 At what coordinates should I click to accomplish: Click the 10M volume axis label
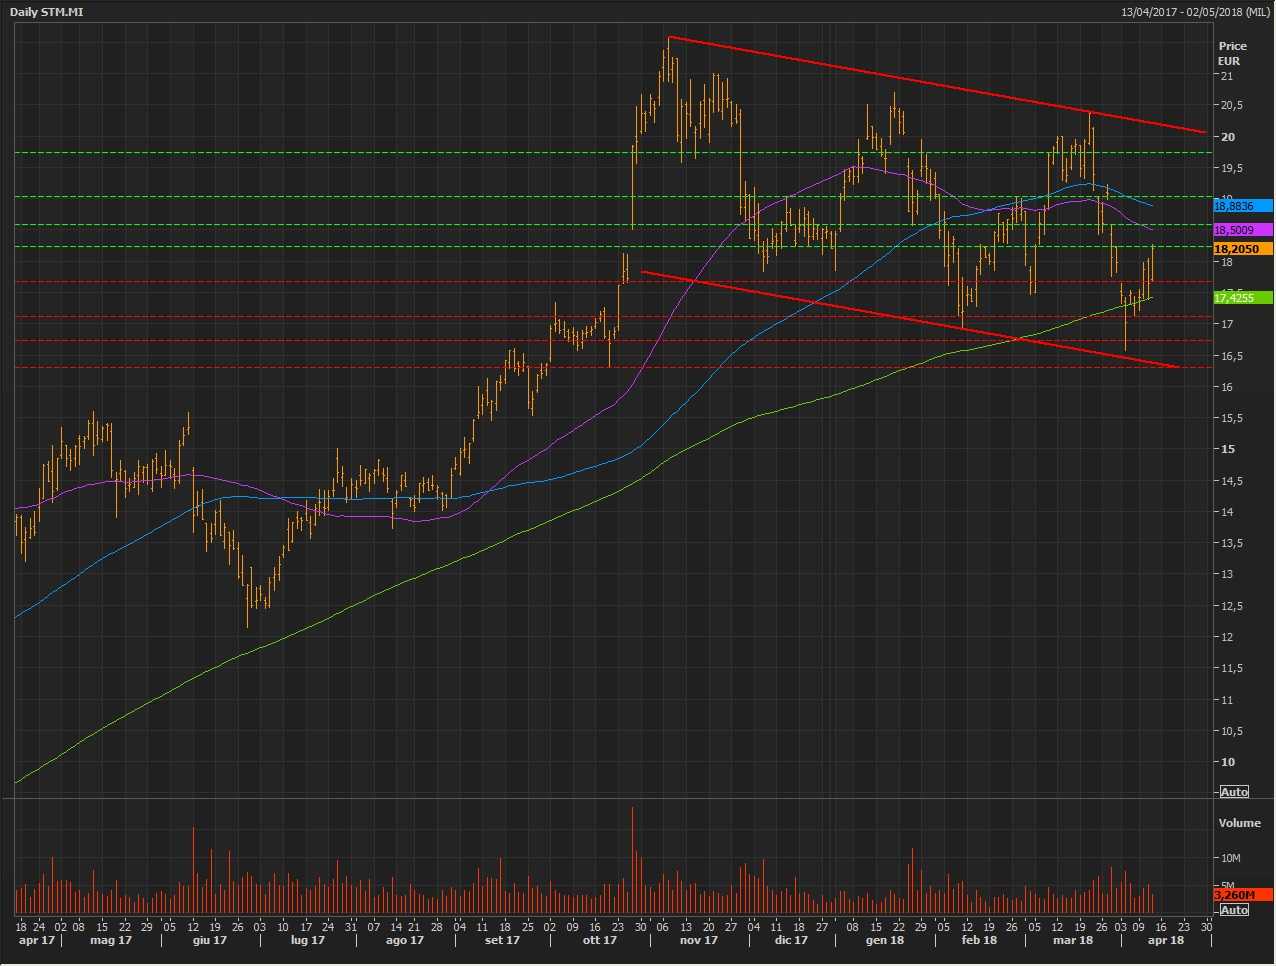(x=1231, y=858)
